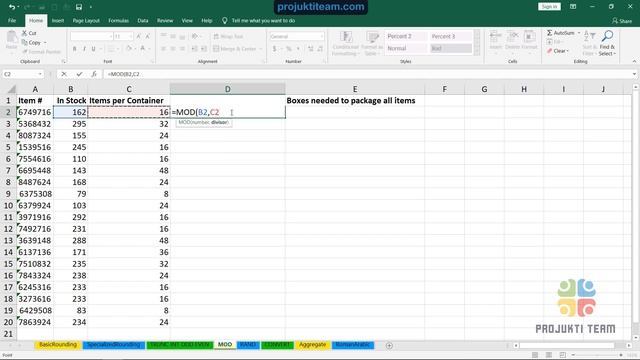Click in the formula bar input
Screen dimensions: 640x360
pos(366,74)
